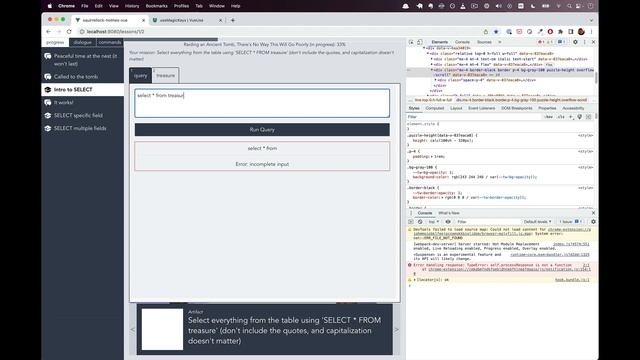Open console settings gear
Image resolution: width=640 pixels, height=360 pixels.
coord(593,222)
